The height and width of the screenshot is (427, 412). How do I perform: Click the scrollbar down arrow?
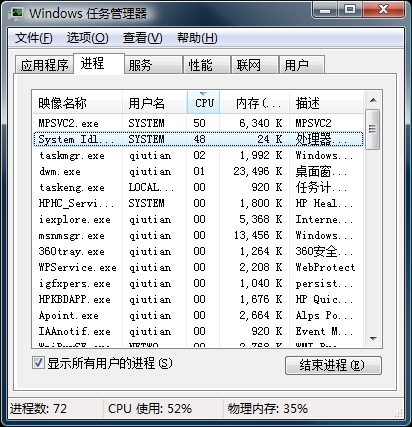point(373,339)
